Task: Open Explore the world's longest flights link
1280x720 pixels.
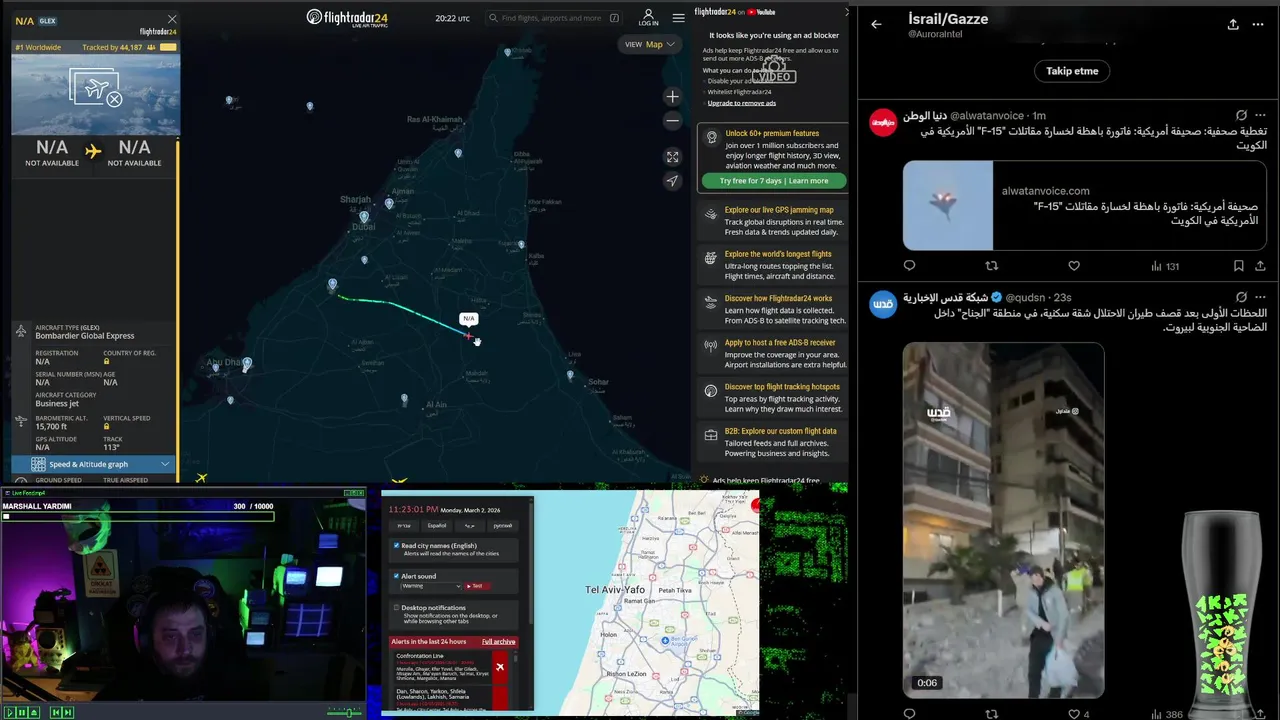Action: click(x=778, y=254)
